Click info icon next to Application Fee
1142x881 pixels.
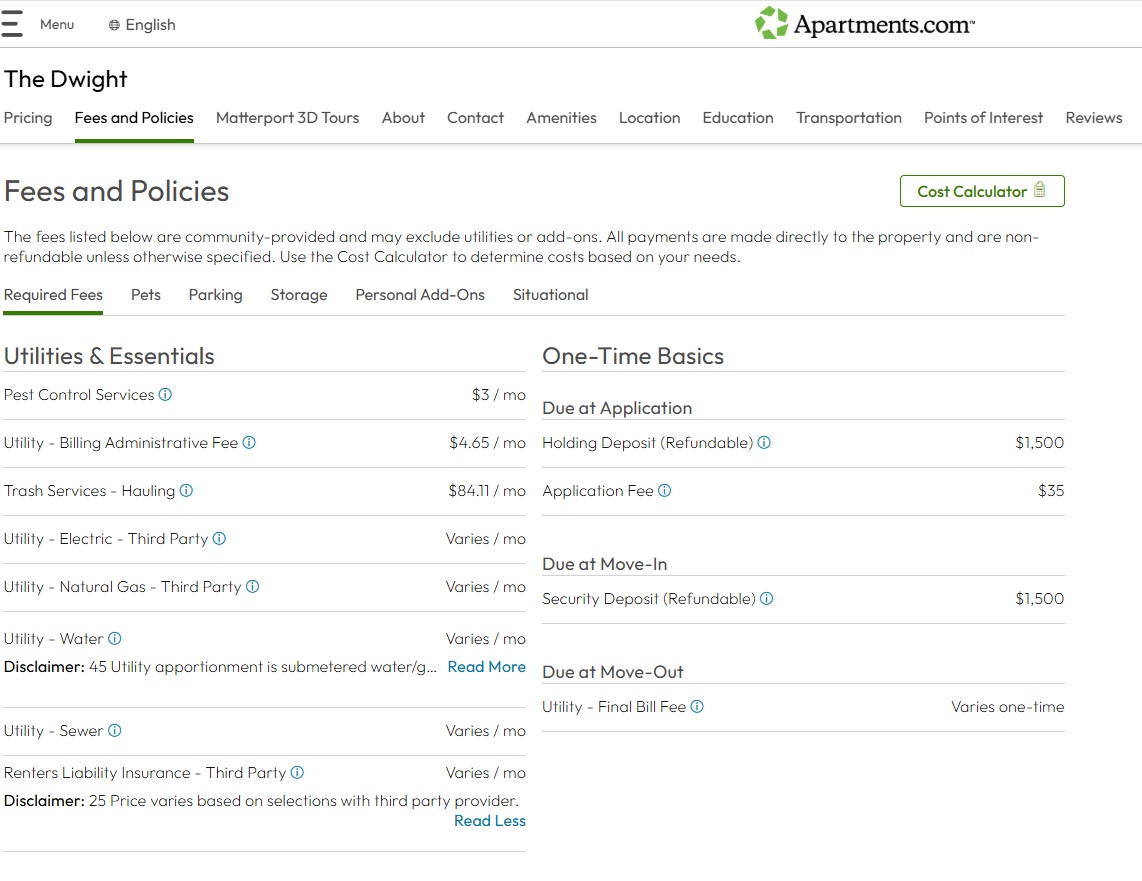[x=665, y=491]
